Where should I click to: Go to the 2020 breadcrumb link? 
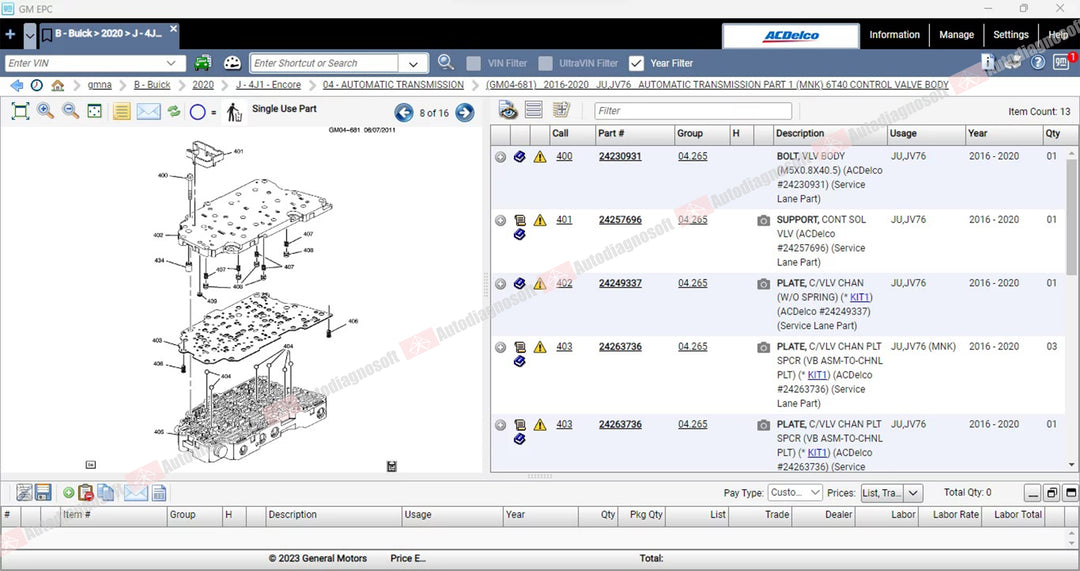(202, 85)
